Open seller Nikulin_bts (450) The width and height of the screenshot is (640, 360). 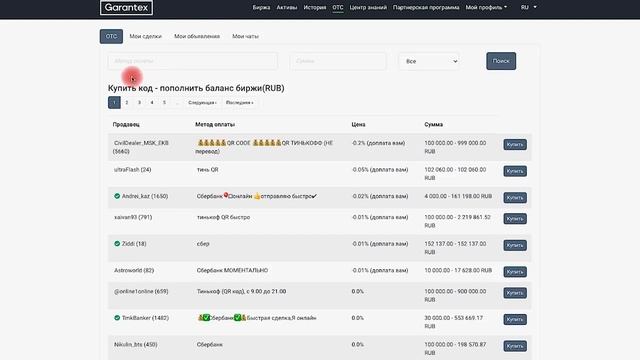(136, 344)
